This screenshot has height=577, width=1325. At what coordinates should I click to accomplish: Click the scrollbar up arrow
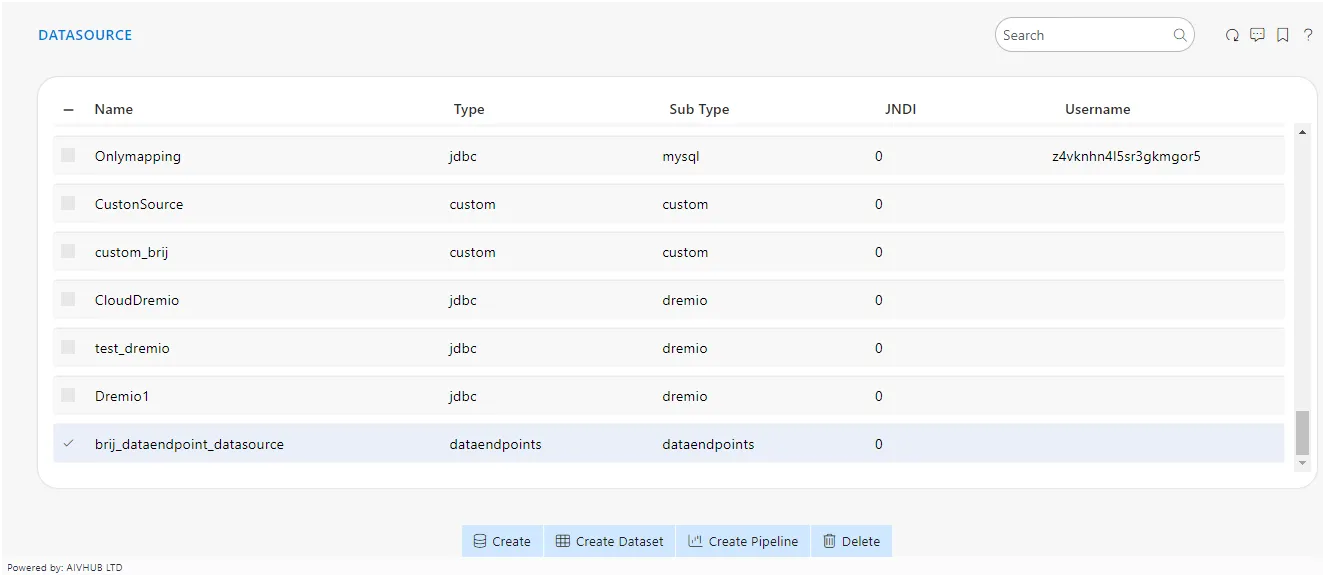point(1302,132)
